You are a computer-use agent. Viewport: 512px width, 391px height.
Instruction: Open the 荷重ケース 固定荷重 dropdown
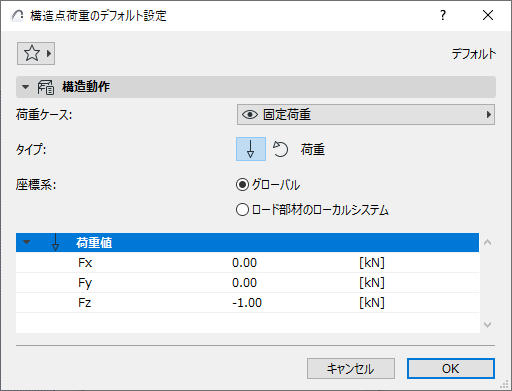[x=366, y=115]
